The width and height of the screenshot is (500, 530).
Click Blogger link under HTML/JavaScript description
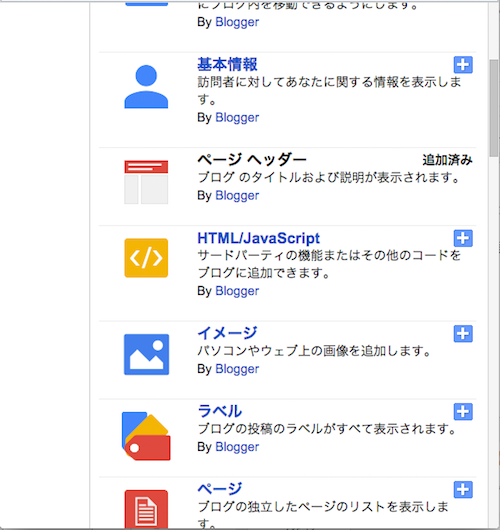click(x=237, y=291)
